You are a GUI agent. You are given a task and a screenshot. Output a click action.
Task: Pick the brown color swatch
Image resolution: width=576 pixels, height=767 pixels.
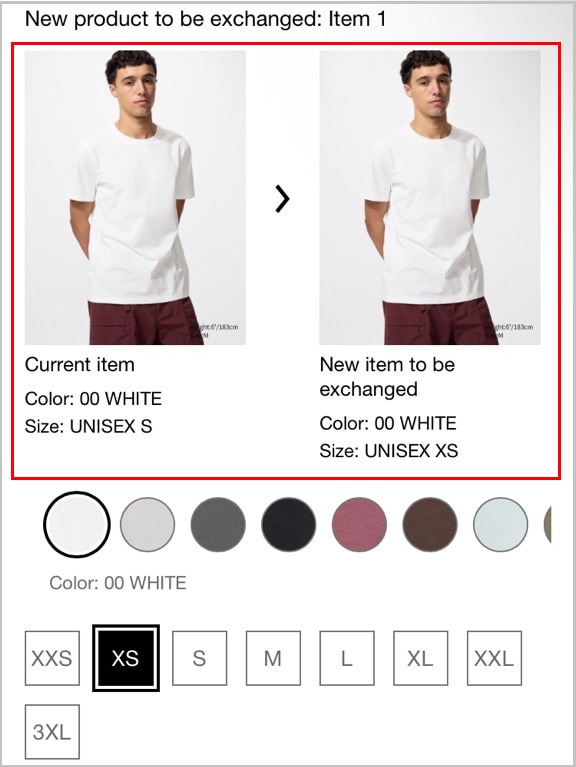click(430, 524)
